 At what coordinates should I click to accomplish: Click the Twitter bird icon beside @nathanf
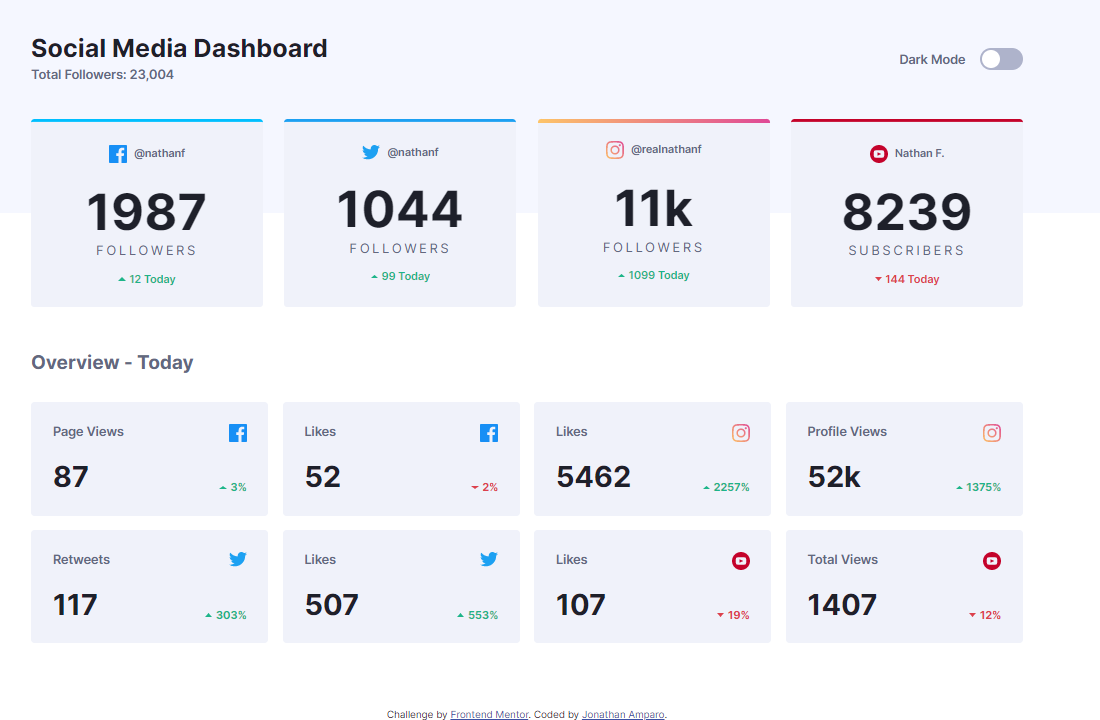tap(371, 152)
